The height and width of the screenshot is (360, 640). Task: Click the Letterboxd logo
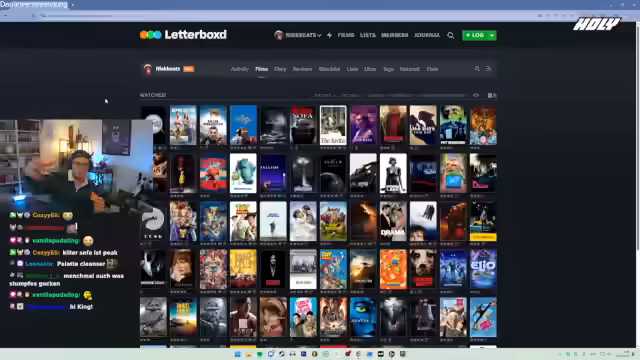[x=183, y=35]
